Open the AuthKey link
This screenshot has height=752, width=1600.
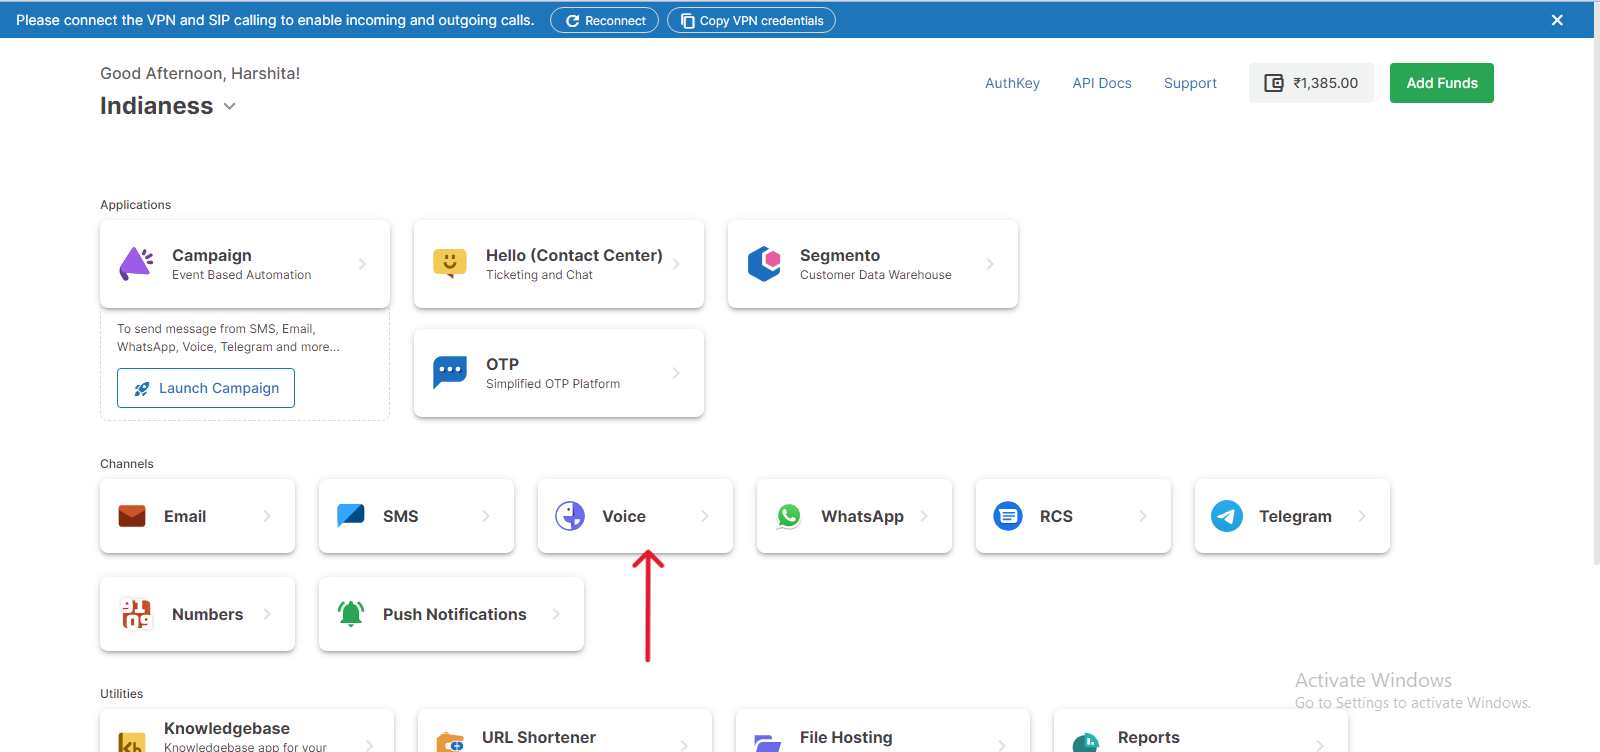click(x=1012, y=83)
